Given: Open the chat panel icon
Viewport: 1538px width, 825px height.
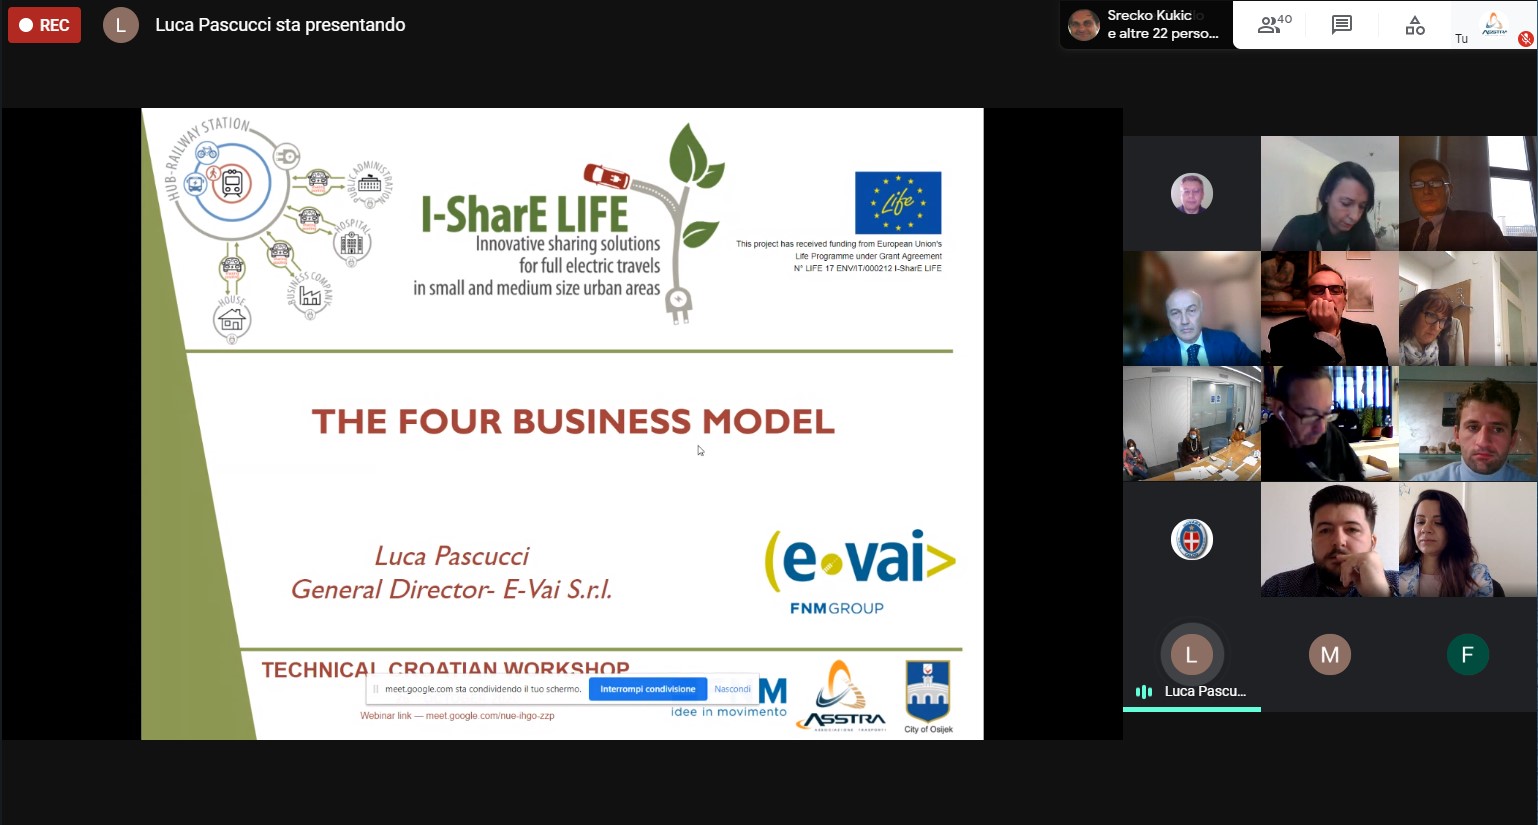Looking at the screenshot, I should pyautogui.click(x=1342, y=25).
